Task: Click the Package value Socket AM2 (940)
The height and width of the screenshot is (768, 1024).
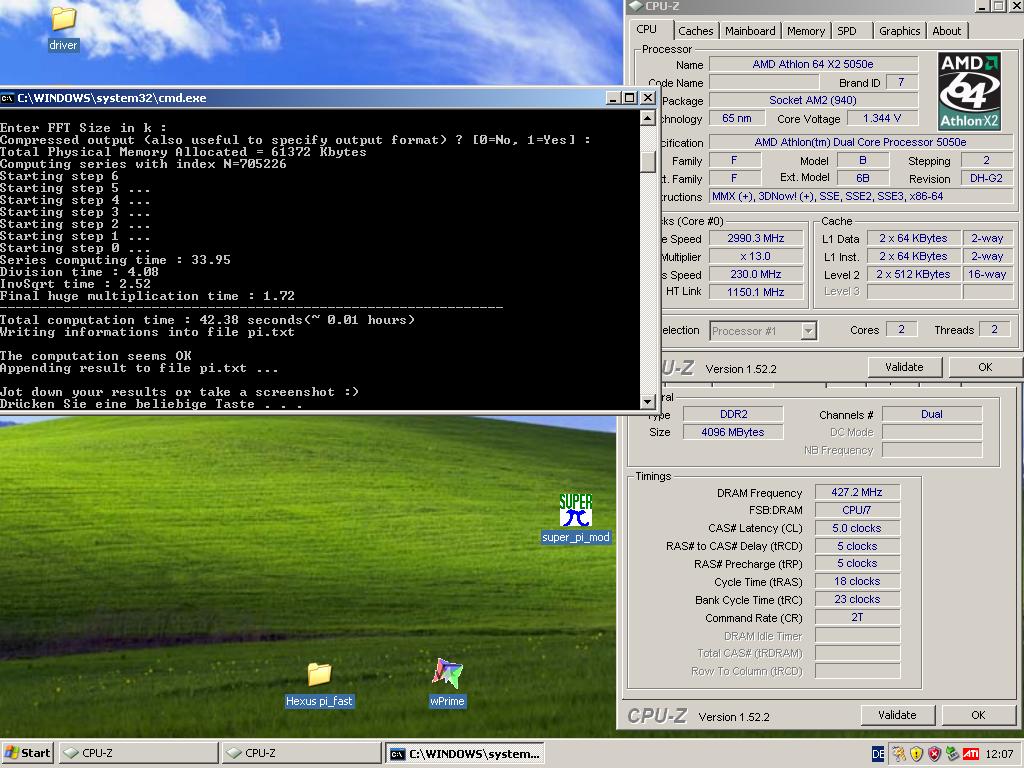Action: pyautogui.click(x=813, y=100)
